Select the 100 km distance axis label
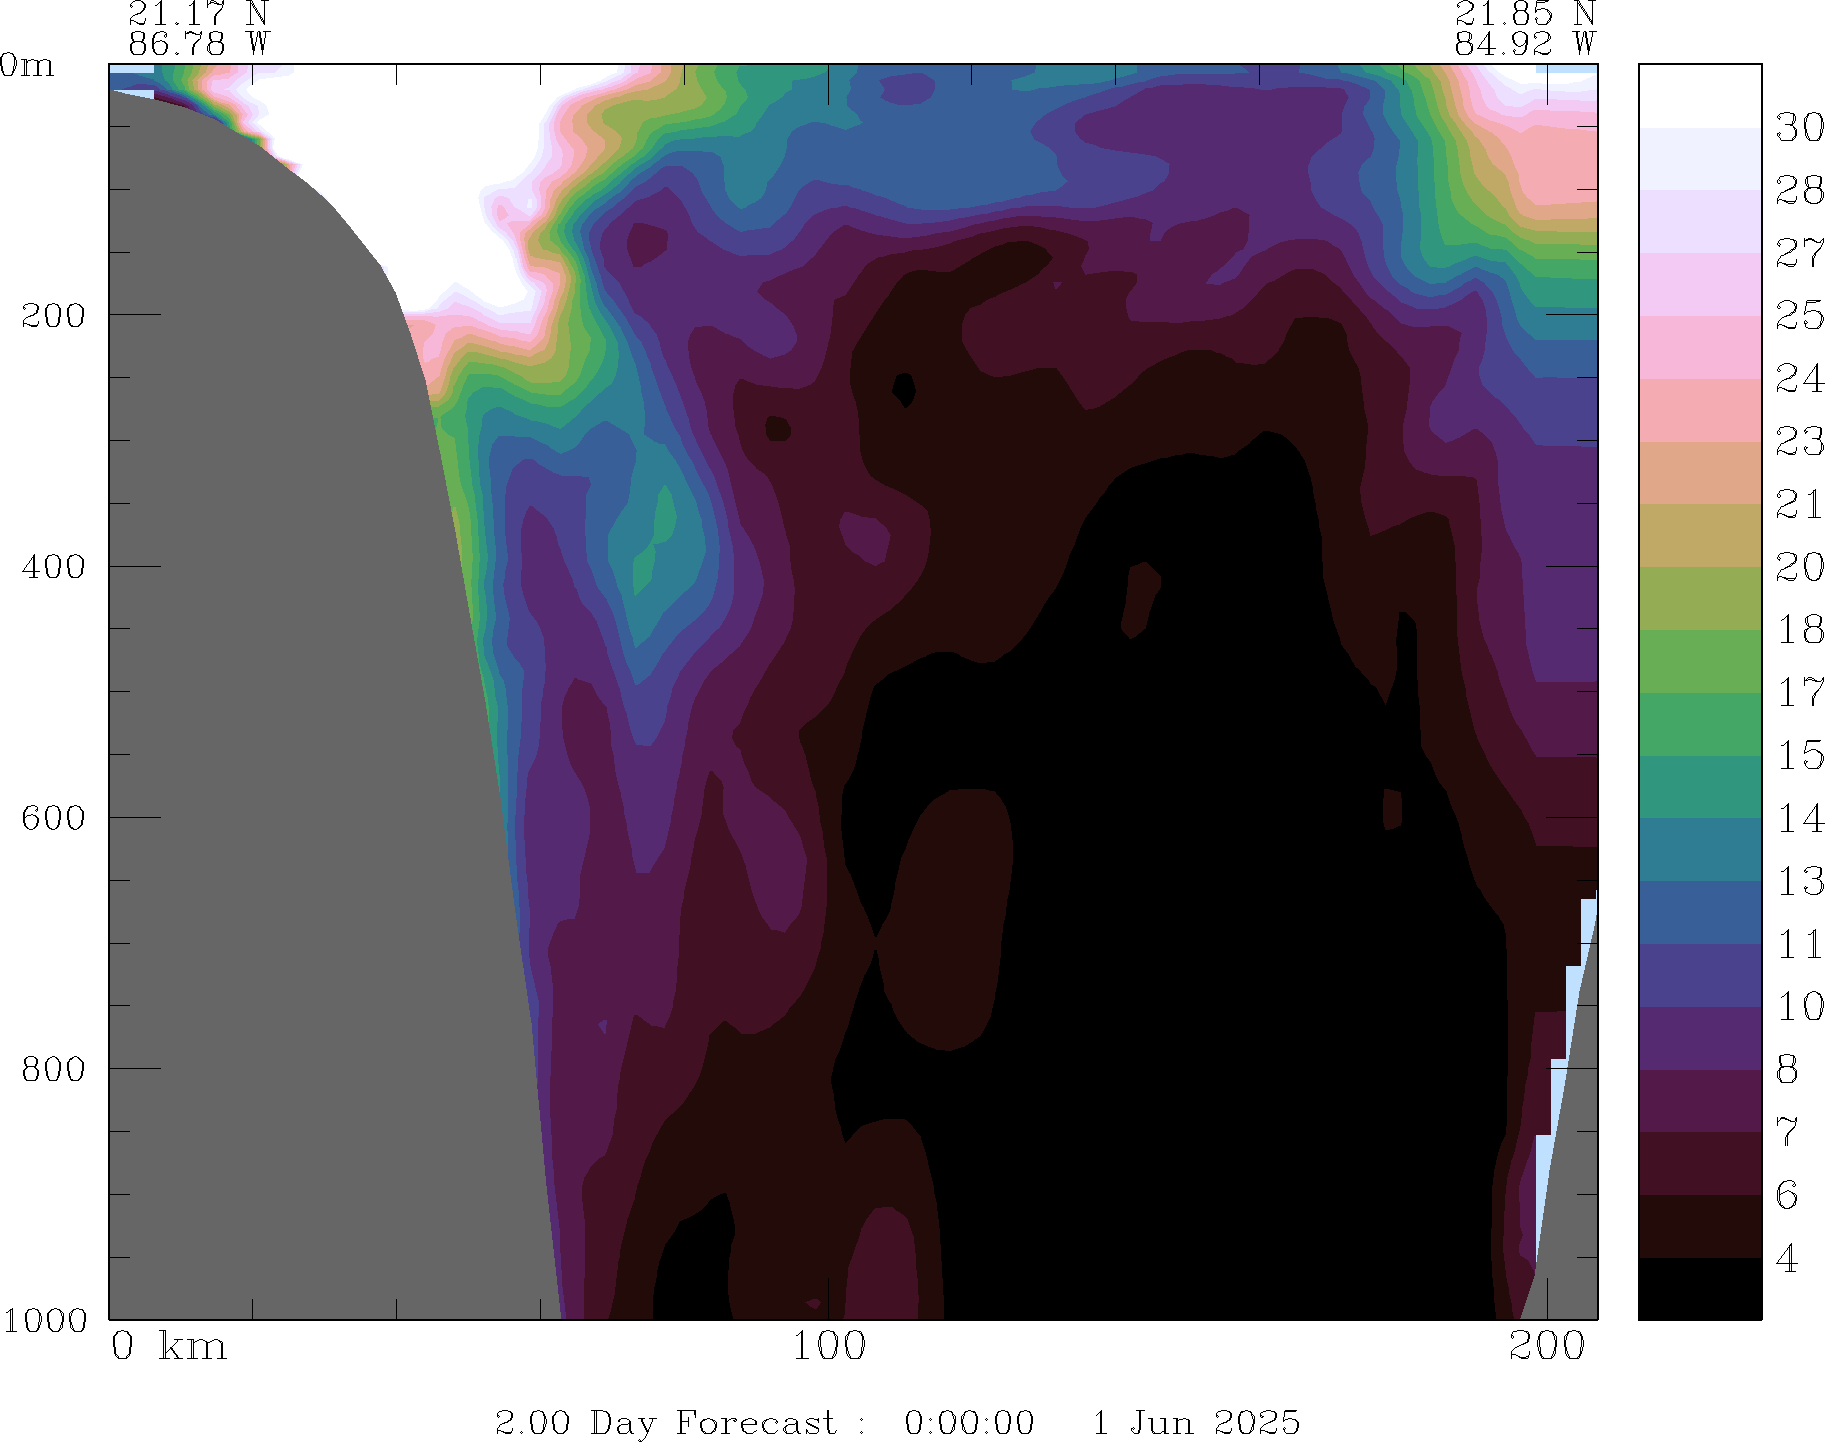Viewport: 1825px width, 1442px height. (829, 1346)
